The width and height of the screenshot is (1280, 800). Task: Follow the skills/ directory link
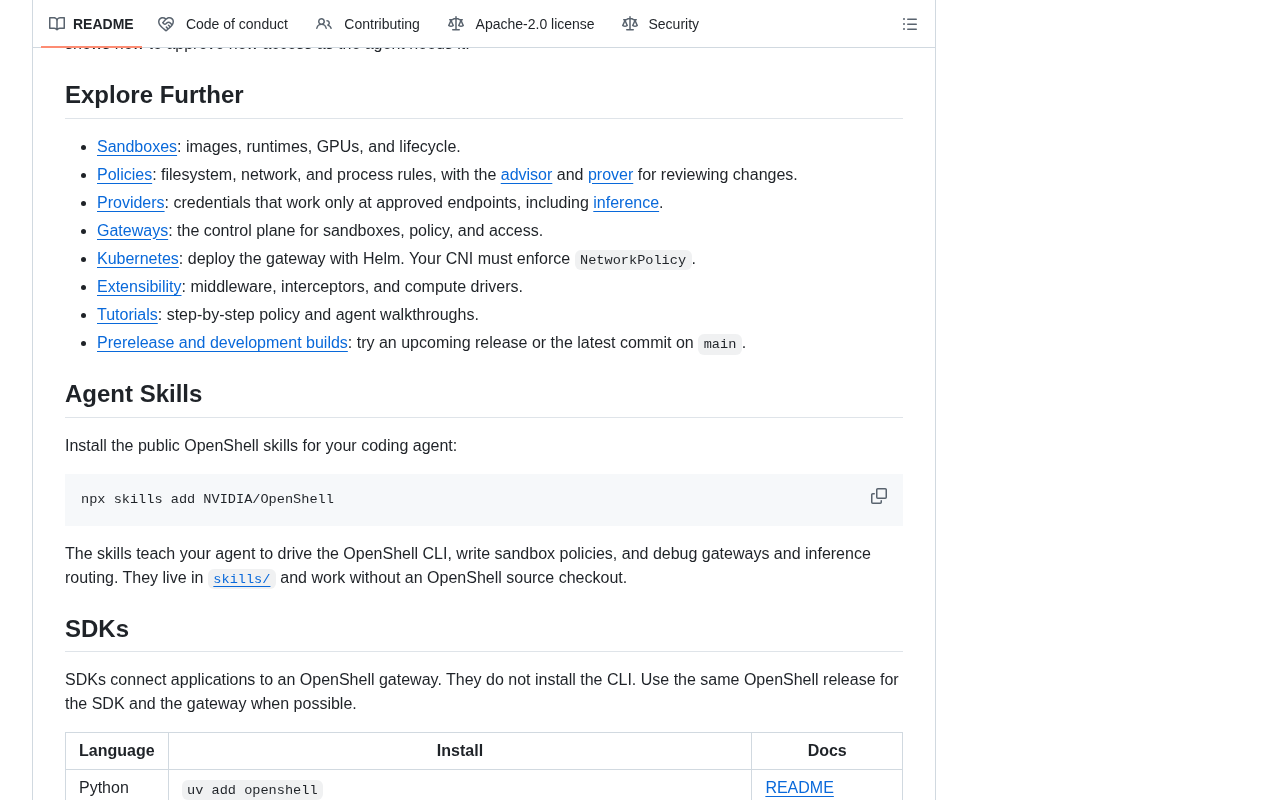pos(241,579)
